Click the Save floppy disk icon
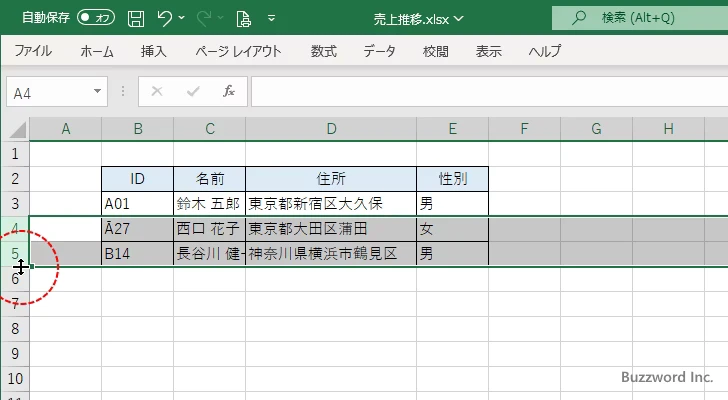728x400 pixels. click(136, 19)
